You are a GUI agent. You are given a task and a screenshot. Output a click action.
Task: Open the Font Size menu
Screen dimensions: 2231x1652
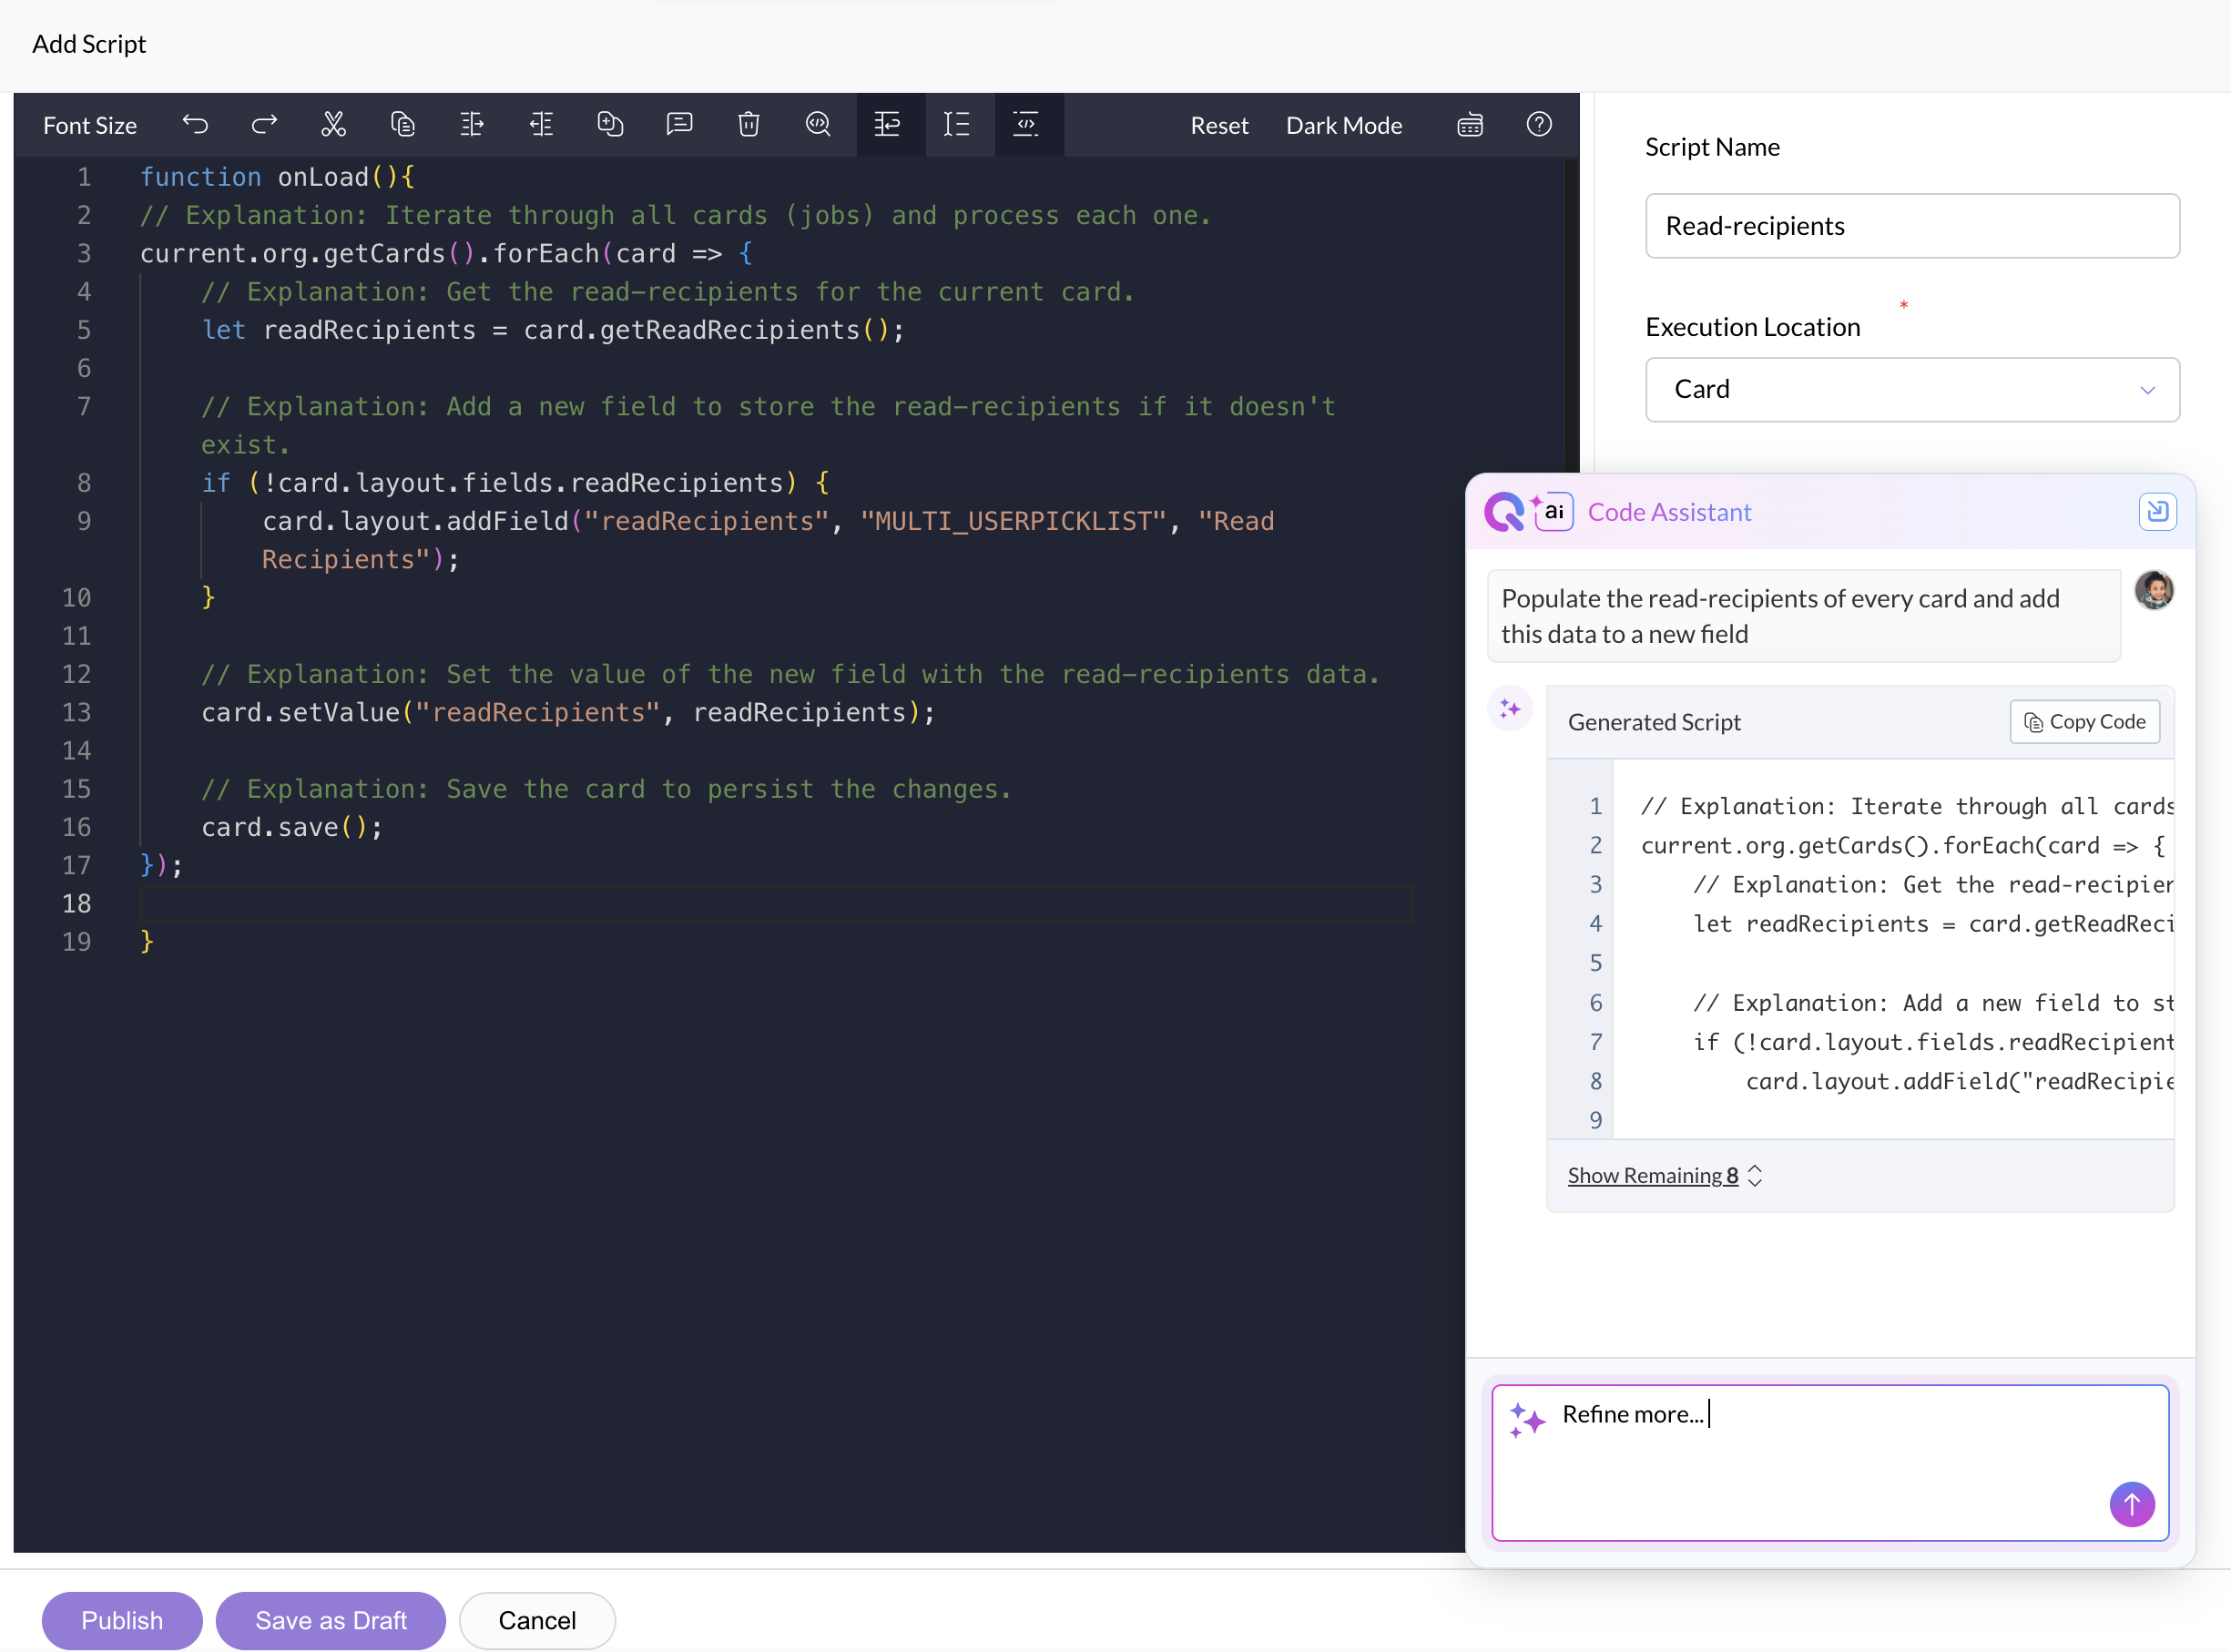click(89, 125)
